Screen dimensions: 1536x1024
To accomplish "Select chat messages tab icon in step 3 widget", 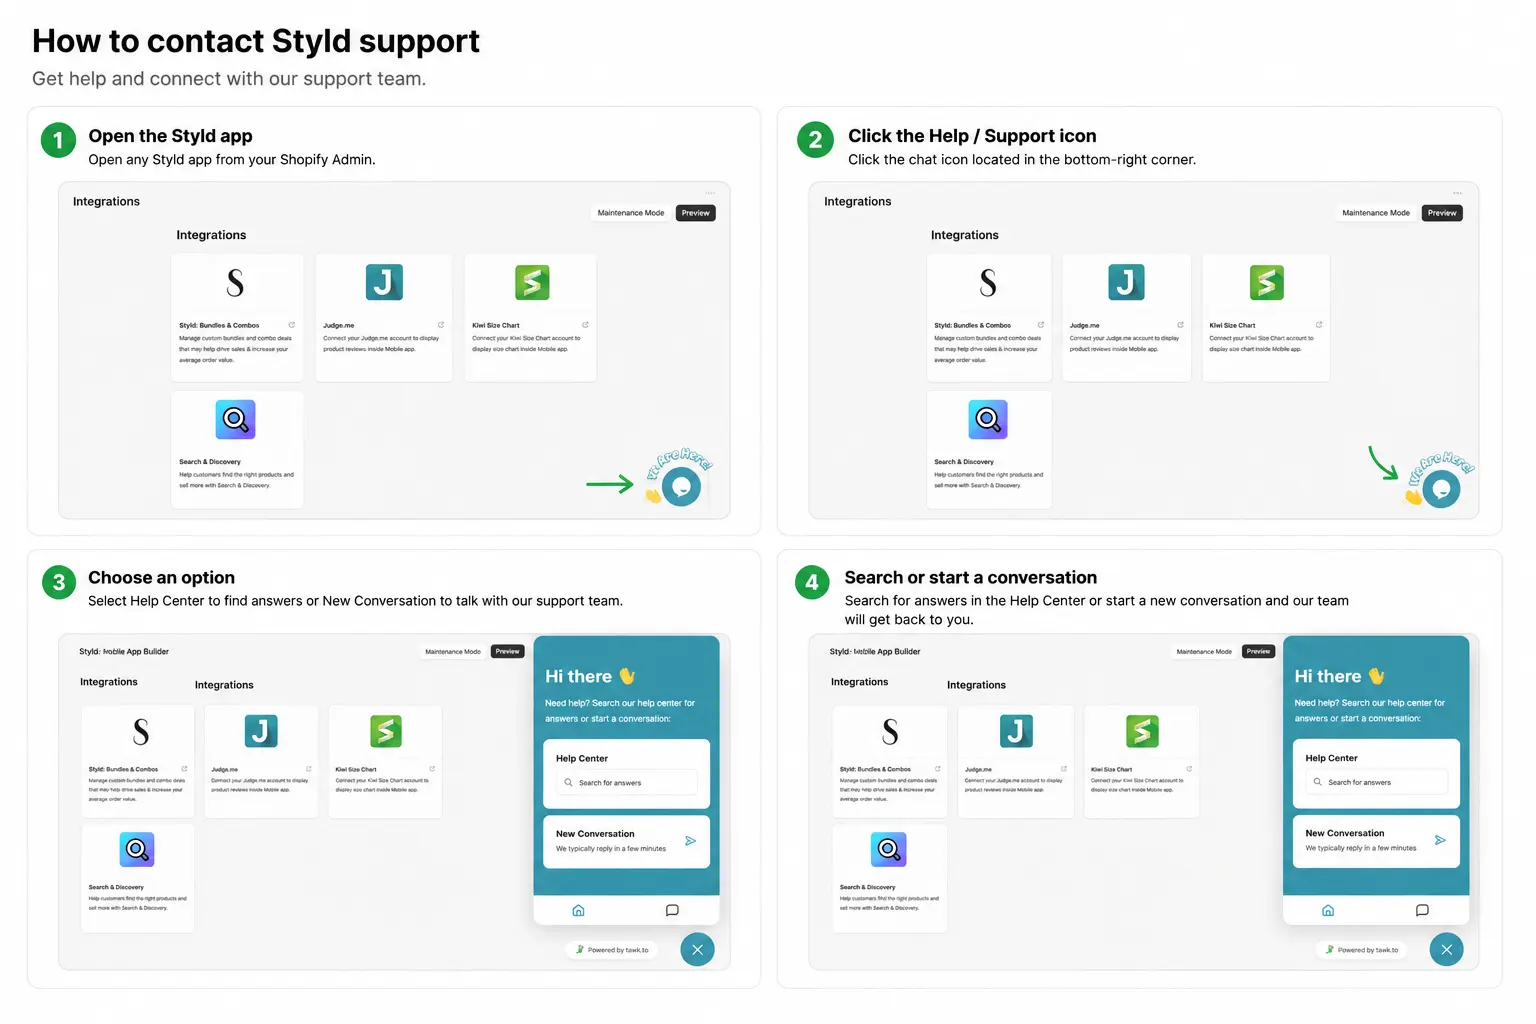I will tap(672, 911).
